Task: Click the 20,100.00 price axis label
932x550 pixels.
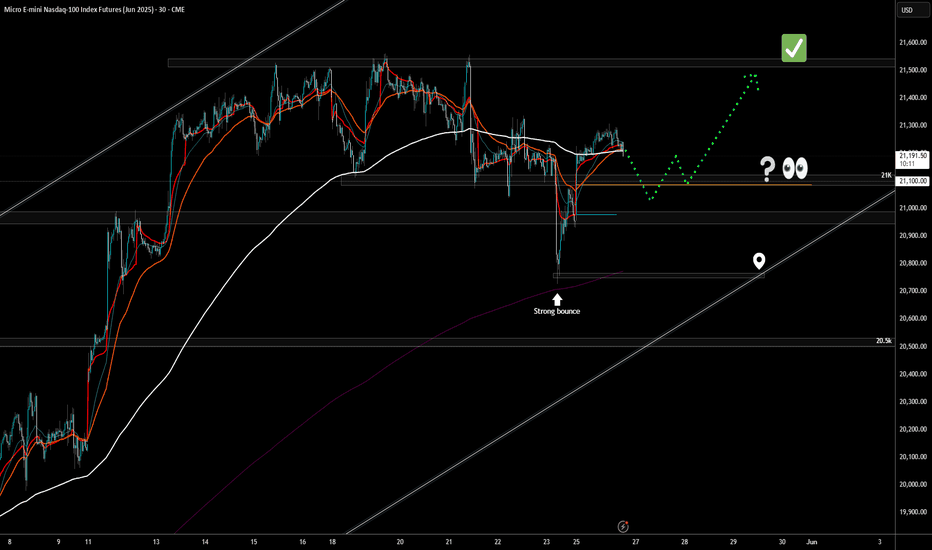Action: coord(913,457)
